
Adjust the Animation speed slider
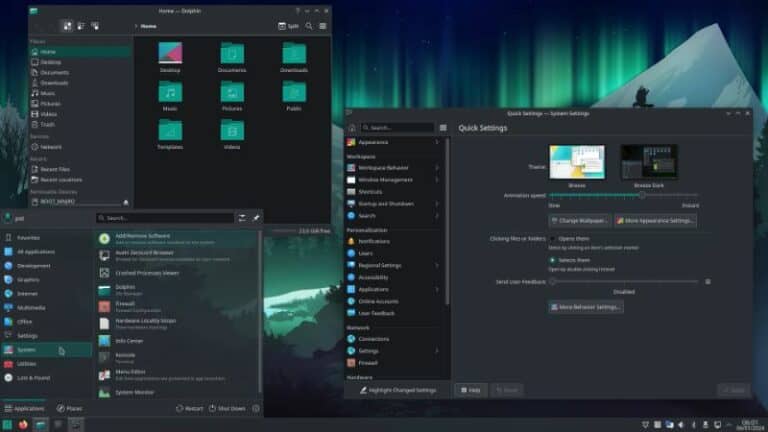coord(624,195)
